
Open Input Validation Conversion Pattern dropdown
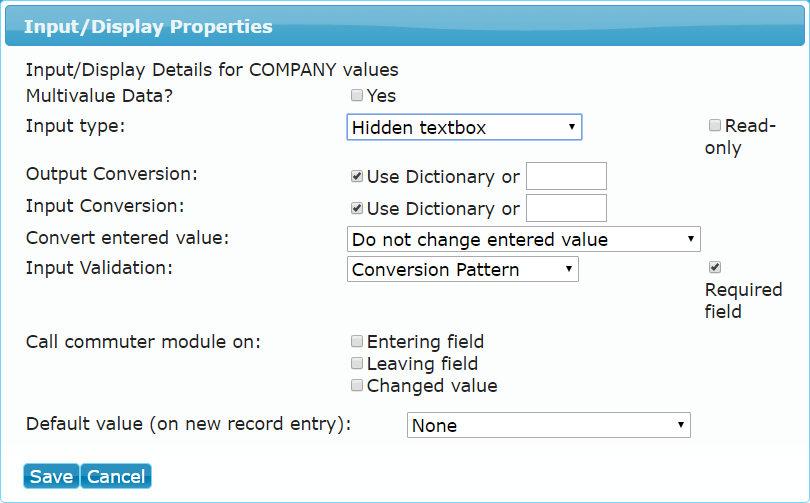pyautogui.click(x=462, y=269)
